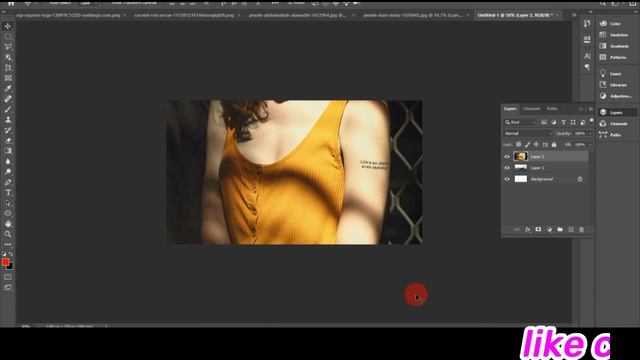The width and height of the screenshot is (640, 360).
Task: Switch to the first document tab
Action: (68, 15)
